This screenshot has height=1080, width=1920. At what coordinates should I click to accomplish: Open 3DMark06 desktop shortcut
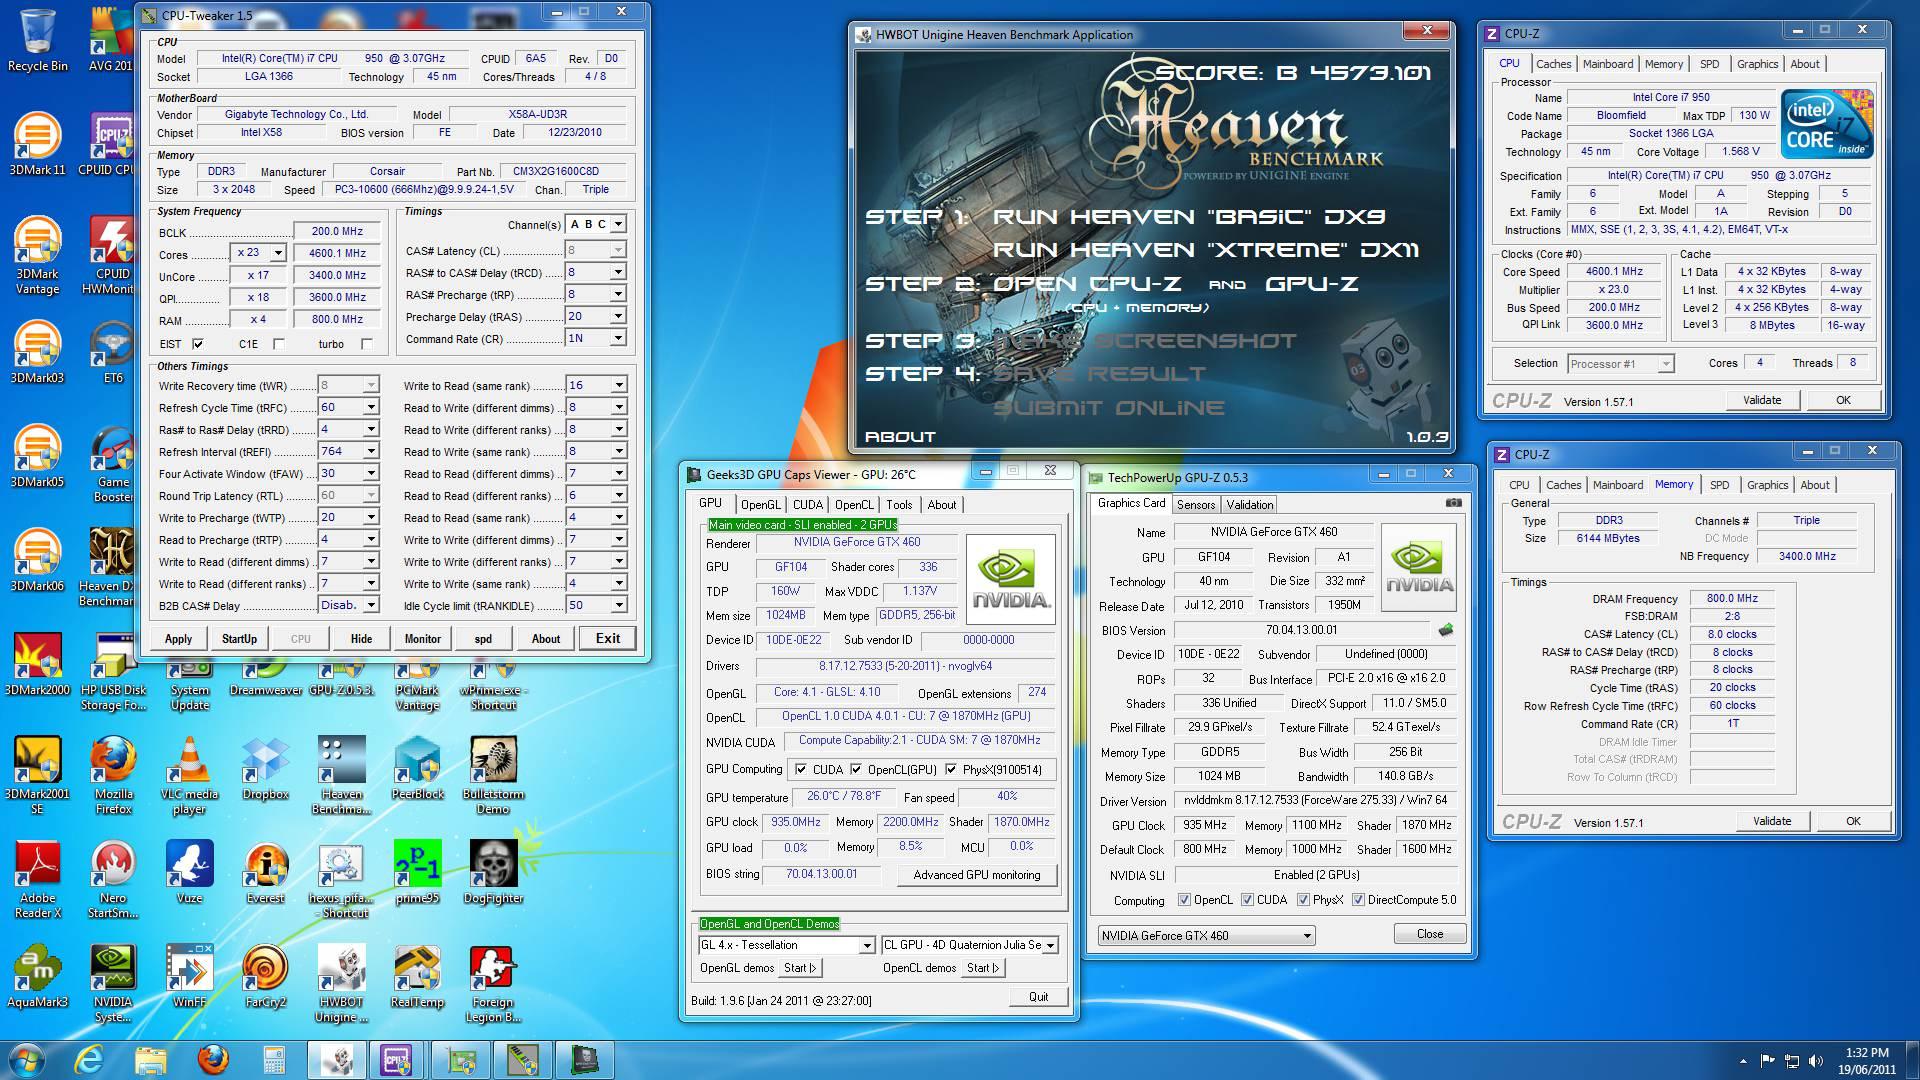(x=37, y=560)
